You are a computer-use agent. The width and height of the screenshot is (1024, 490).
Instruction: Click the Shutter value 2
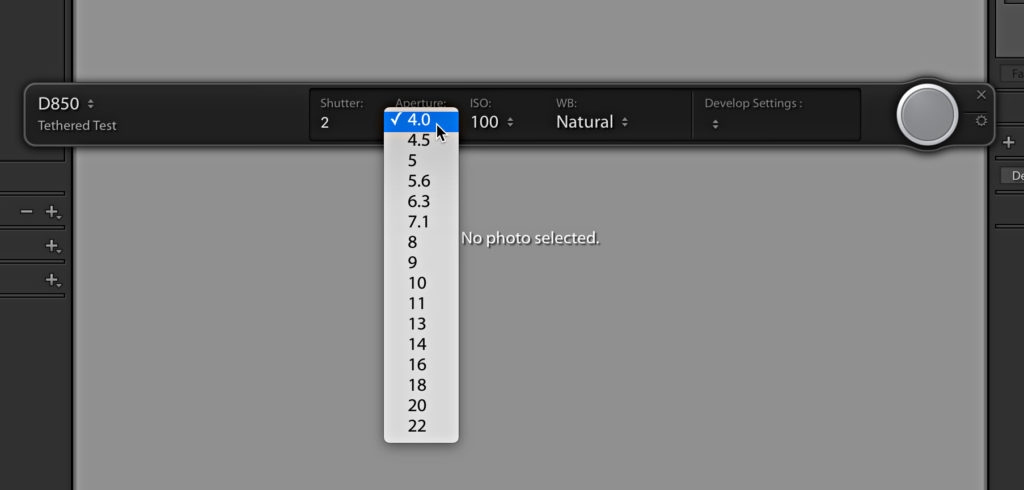[325, 122]
